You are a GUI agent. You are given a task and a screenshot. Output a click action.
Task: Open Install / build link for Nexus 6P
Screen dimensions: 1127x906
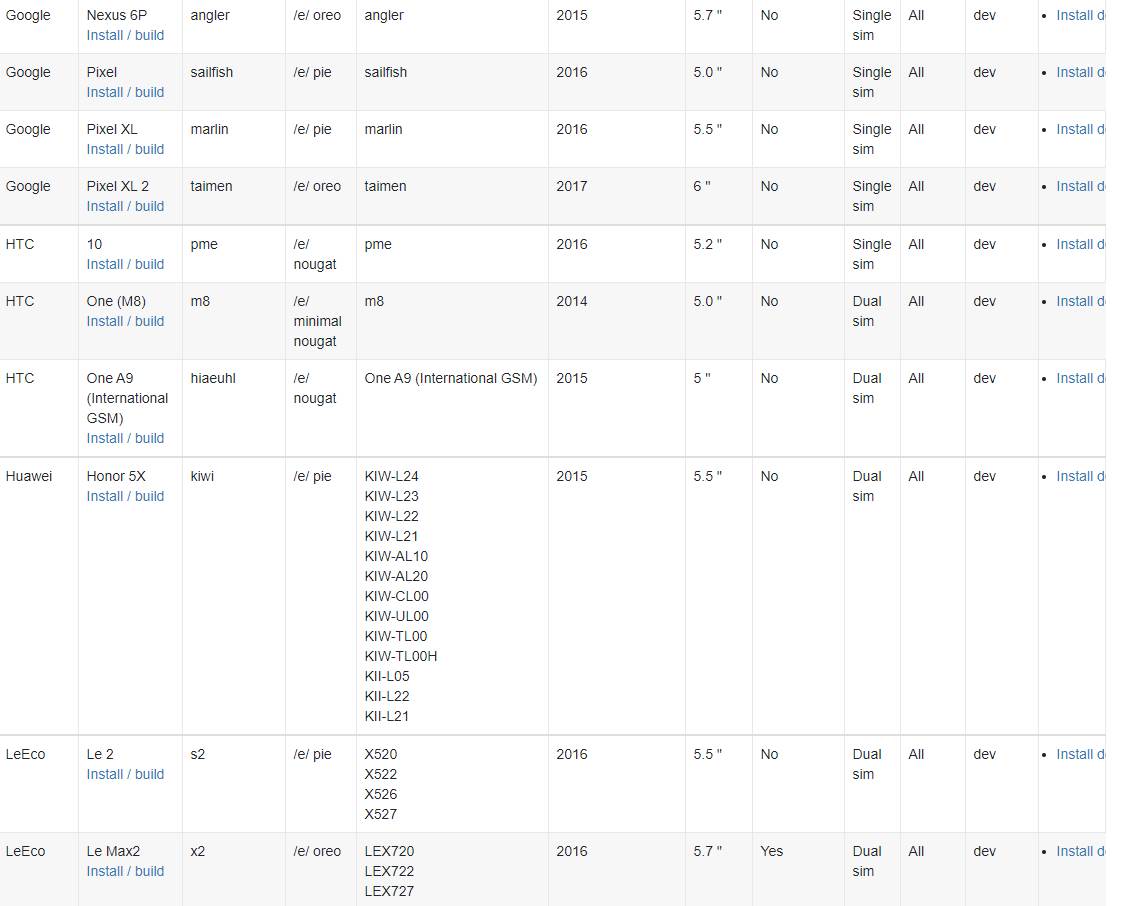125,35
